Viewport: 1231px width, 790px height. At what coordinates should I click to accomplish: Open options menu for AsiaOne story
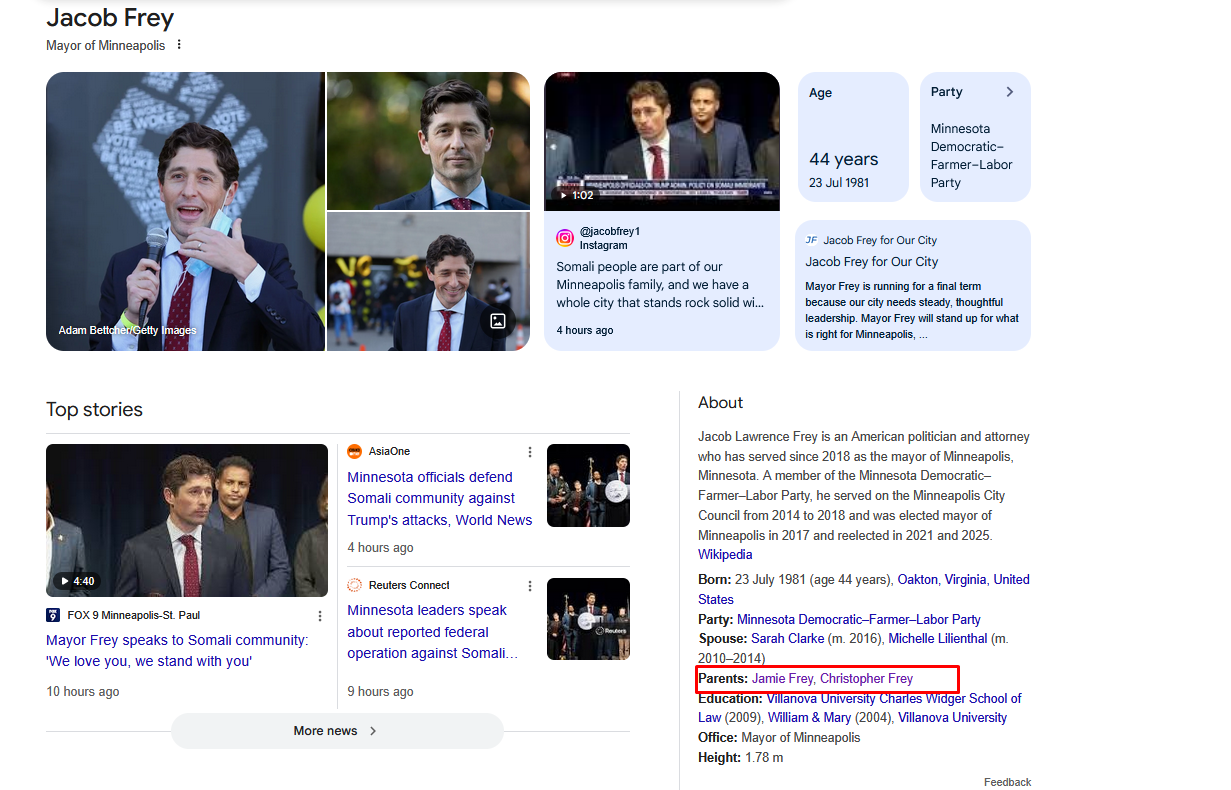click(x=530, y=452)
